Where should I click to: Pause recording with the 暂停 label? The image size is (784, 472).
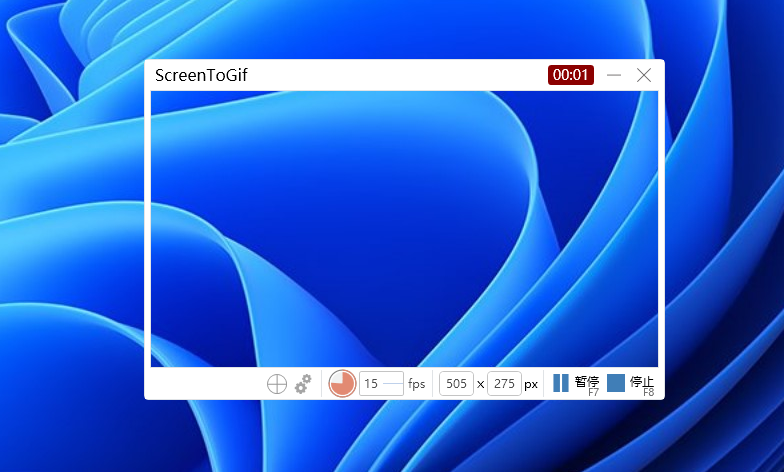click(x=586, y=382)
